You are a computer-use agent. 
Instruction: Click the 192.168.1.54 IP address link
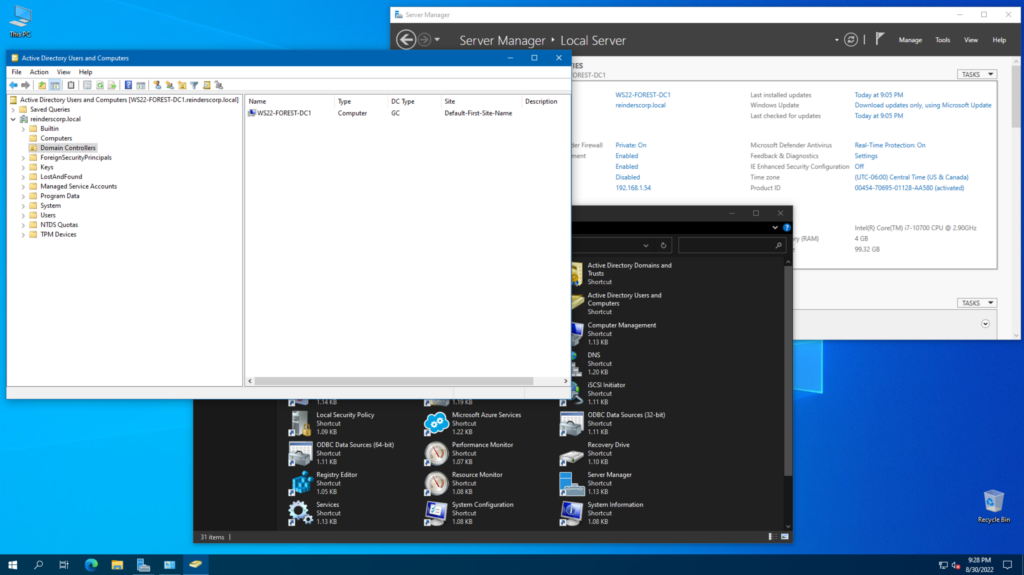(633, 188)
